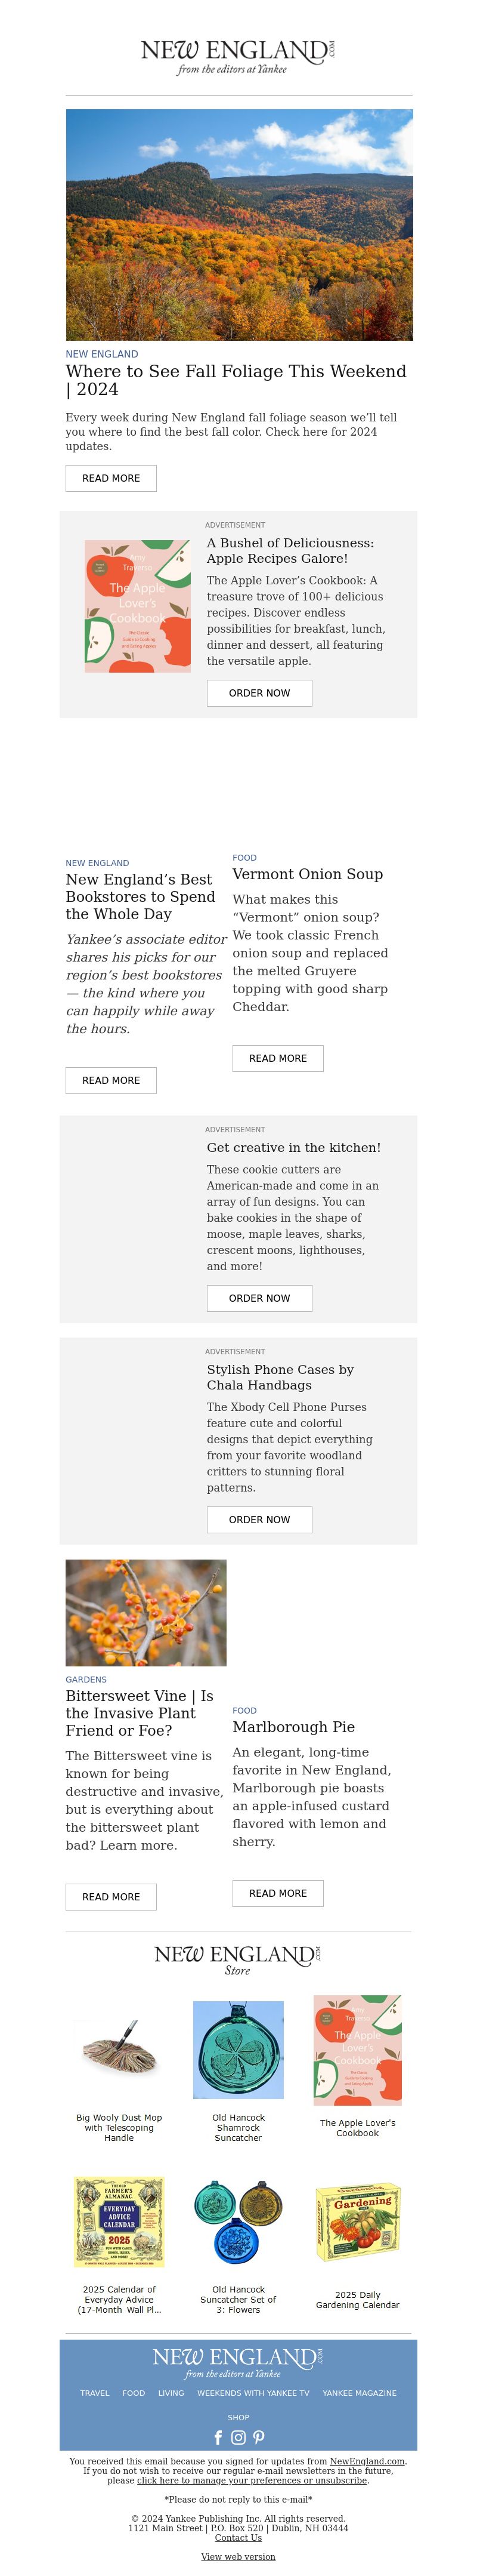The height and width of the screenshot is (2576, 477).
Task: Open the Yankee Magazine footer menu item
Action: pos(359,2393)
